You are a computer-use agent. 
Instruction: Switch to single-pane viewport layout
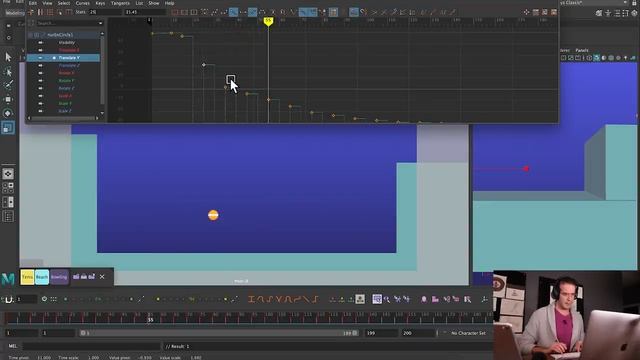8,174
